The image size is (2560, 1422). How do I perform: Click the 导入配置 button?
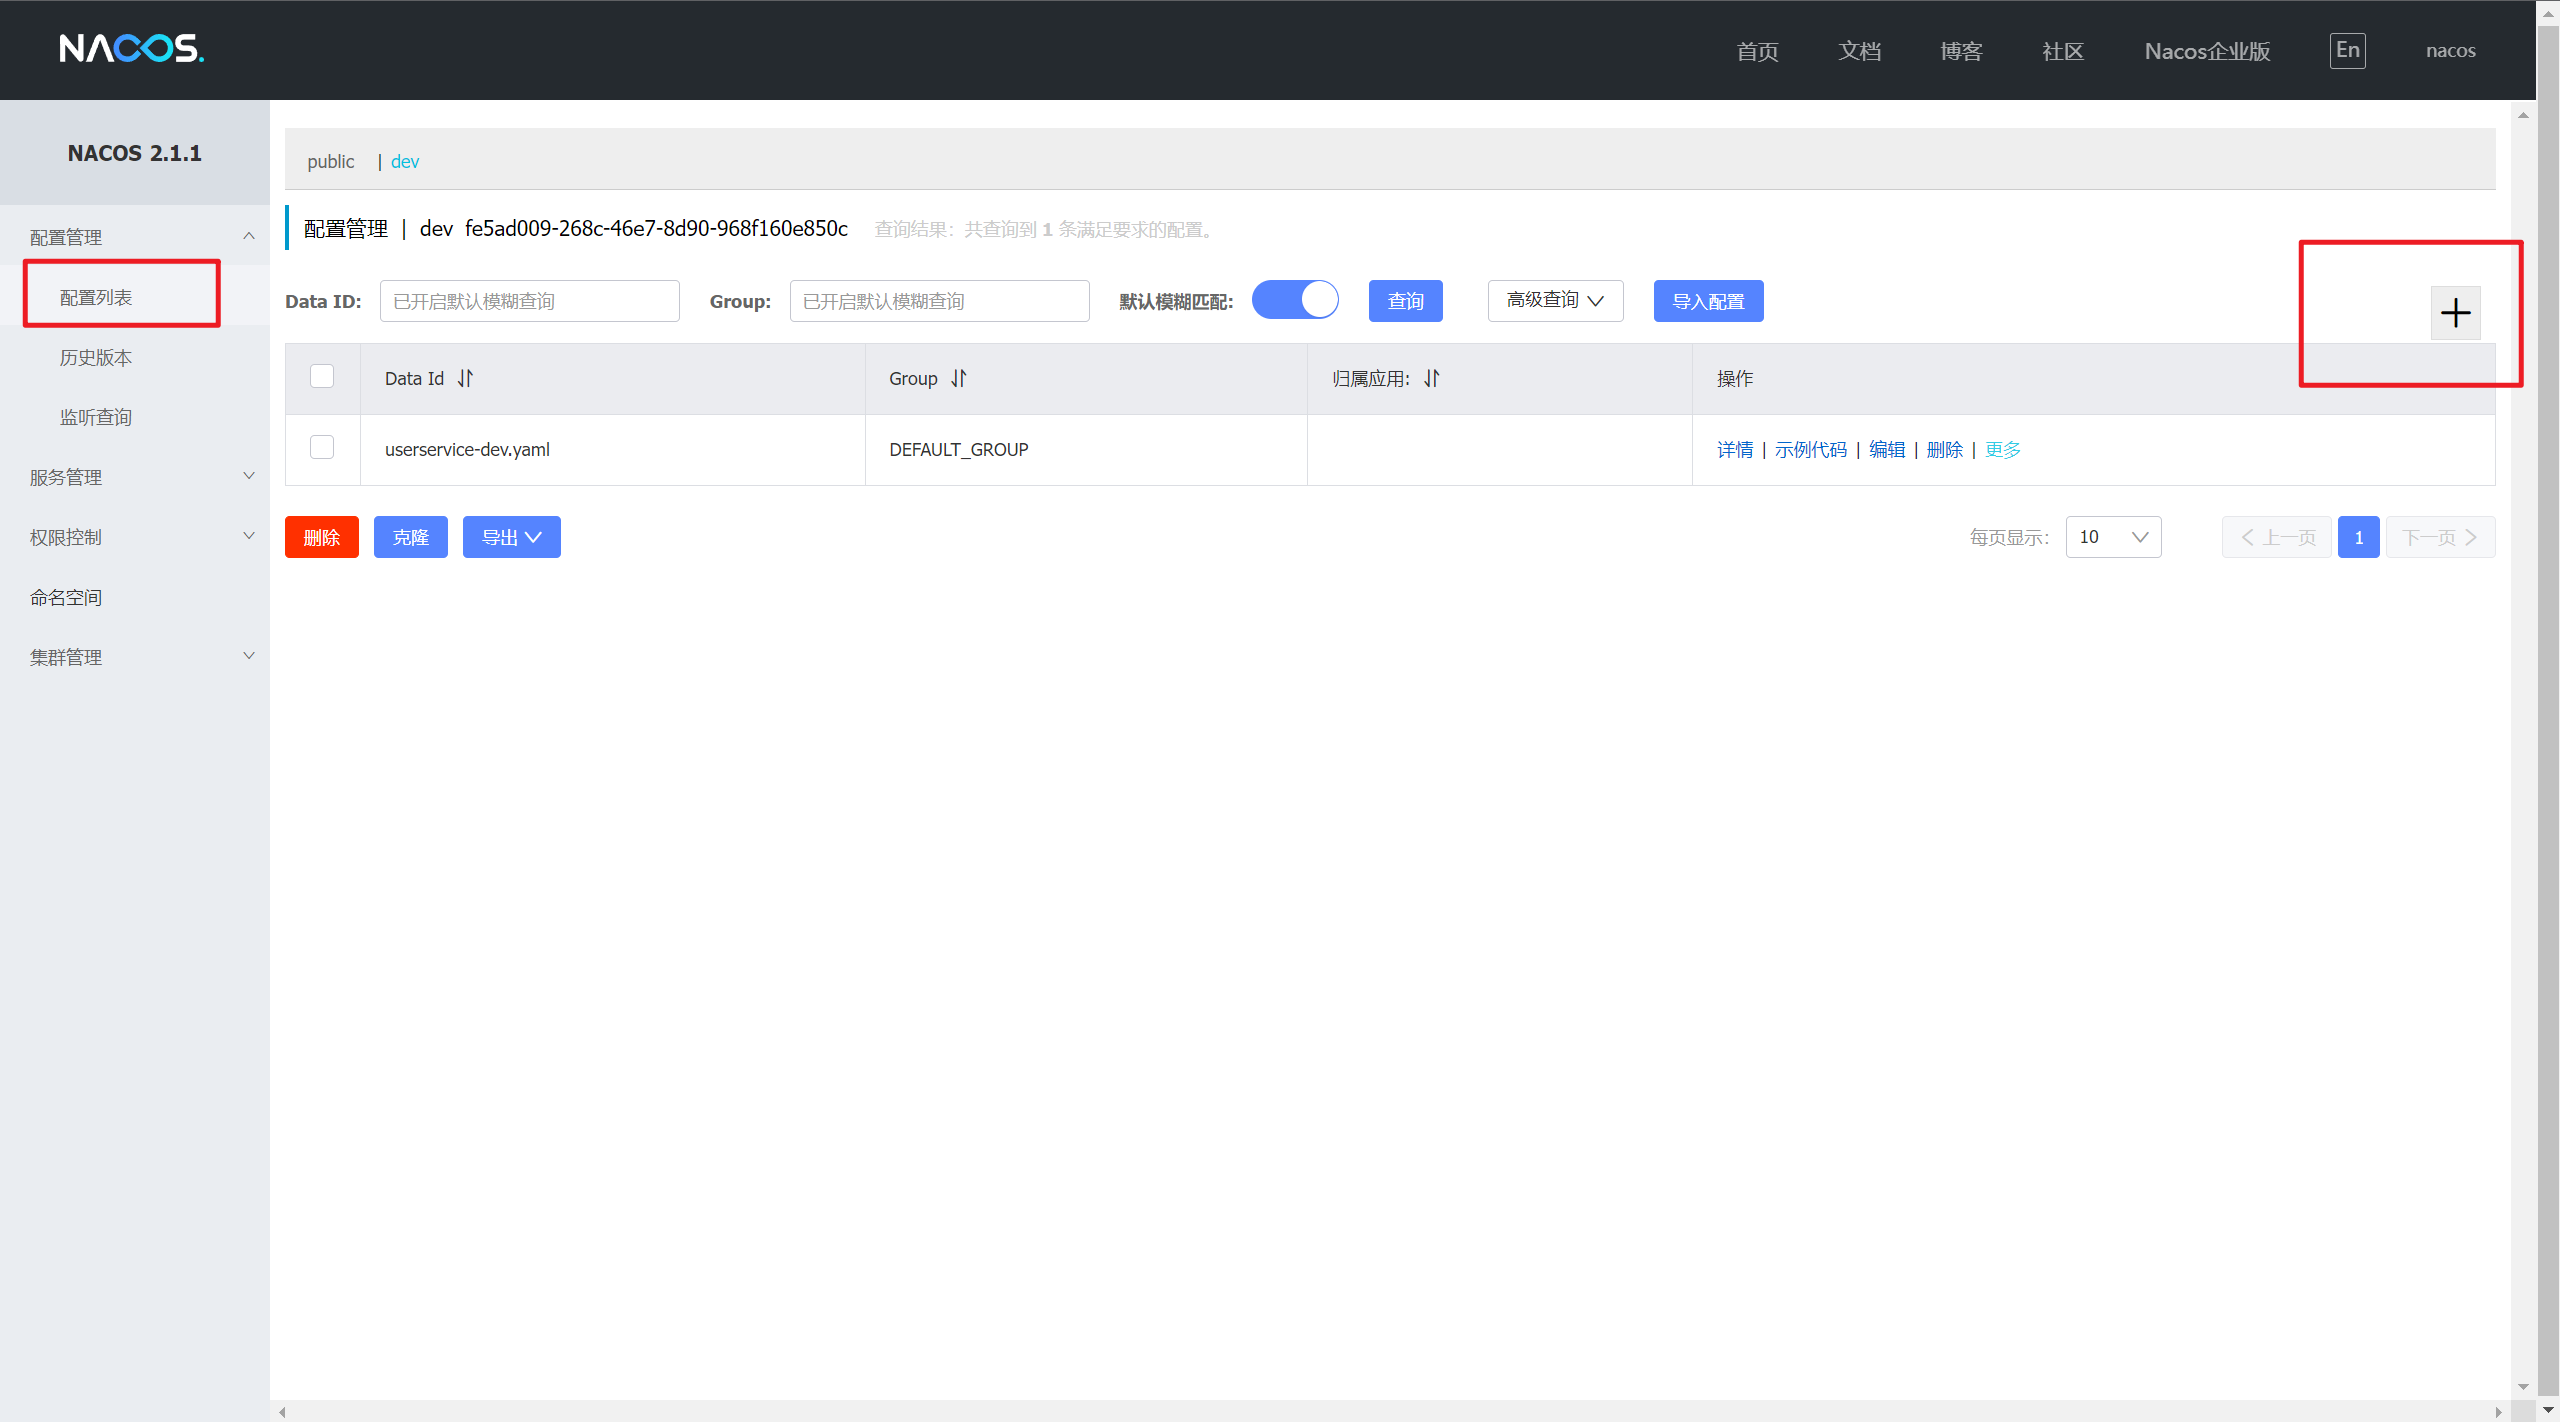point(1708,301)
